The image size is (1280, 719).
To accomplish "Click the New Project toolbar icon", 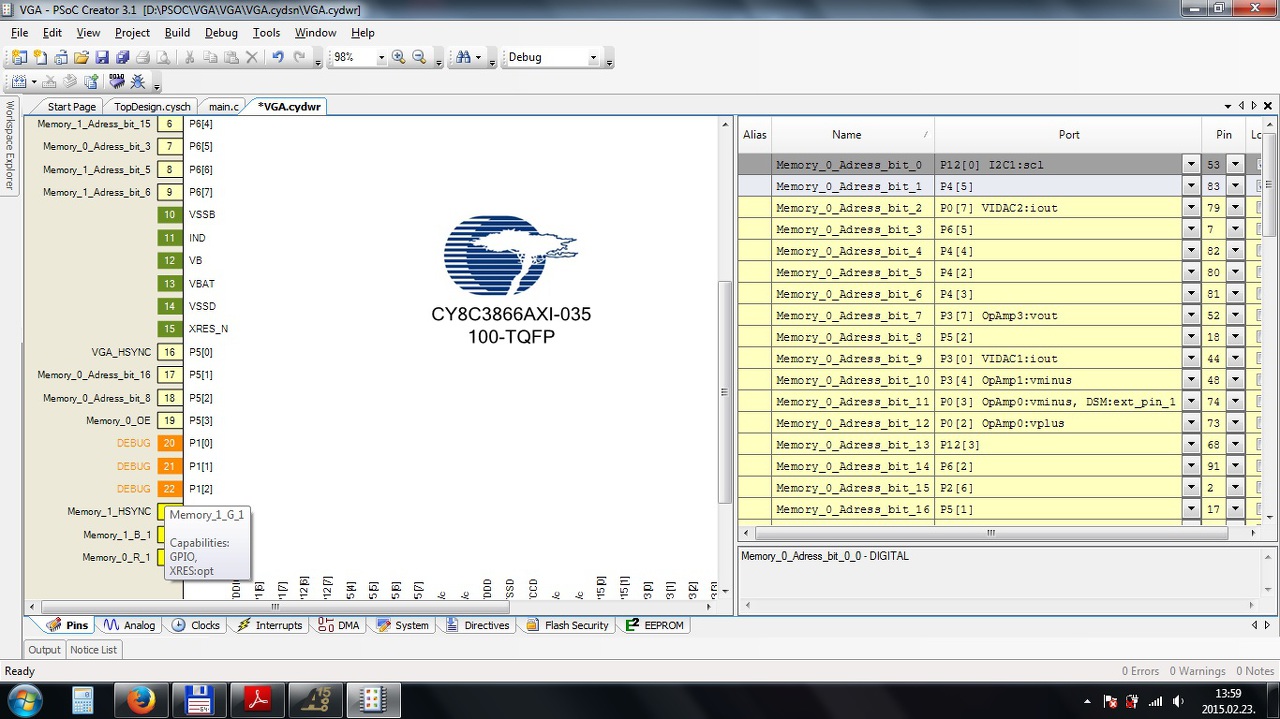I will click(19, 57).
